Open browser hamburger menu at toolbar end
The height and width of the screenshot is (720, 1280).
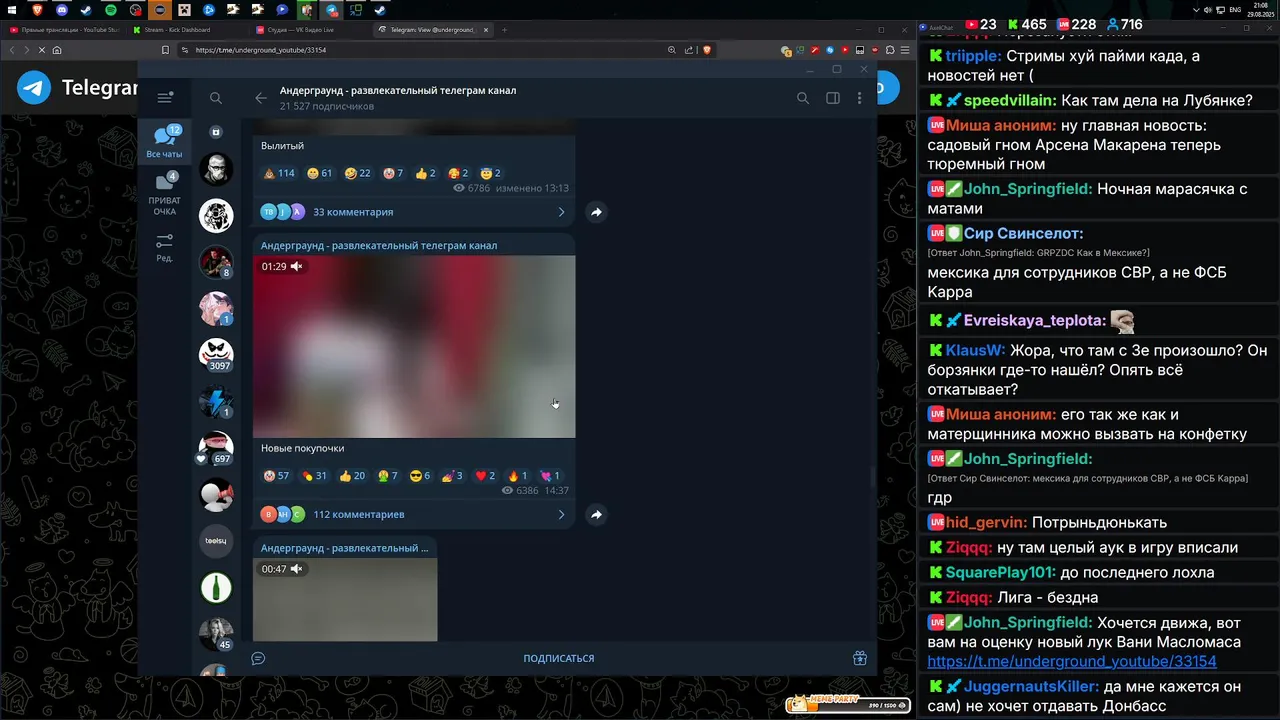click(x=903, y=50)
